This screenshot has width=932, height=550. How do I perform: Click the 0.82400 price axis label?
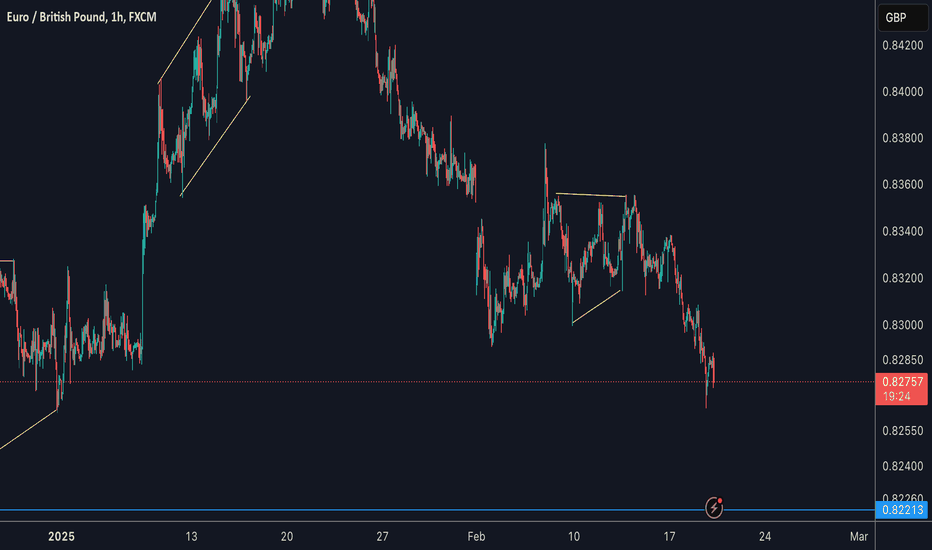click(x=902, y=466)
